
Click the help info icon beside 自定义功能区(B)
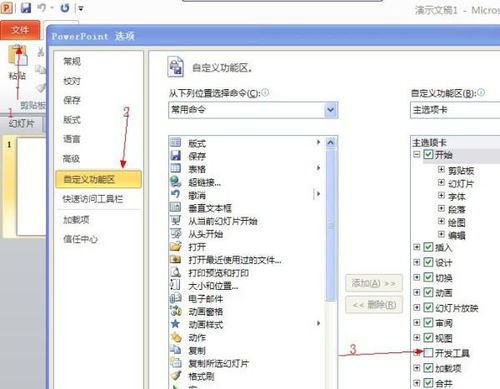[481, 92]
